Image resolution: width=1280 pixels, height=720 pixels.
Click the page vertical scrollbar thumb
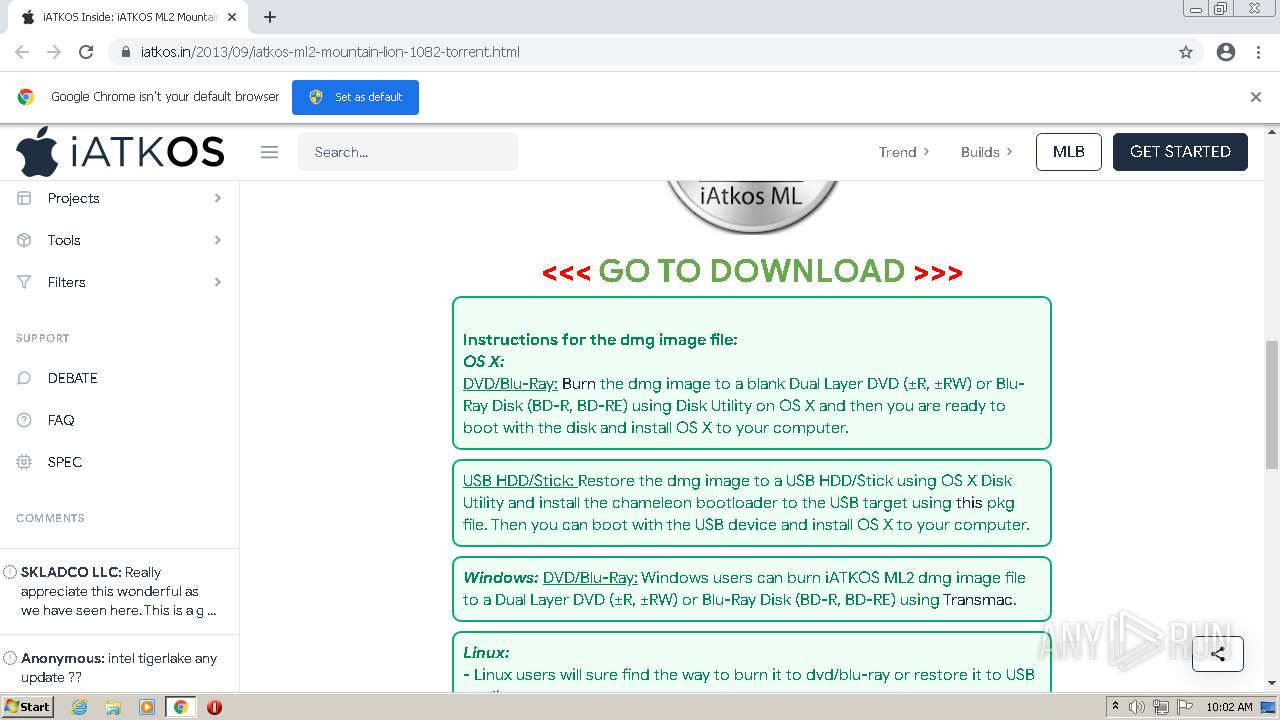1272,404
